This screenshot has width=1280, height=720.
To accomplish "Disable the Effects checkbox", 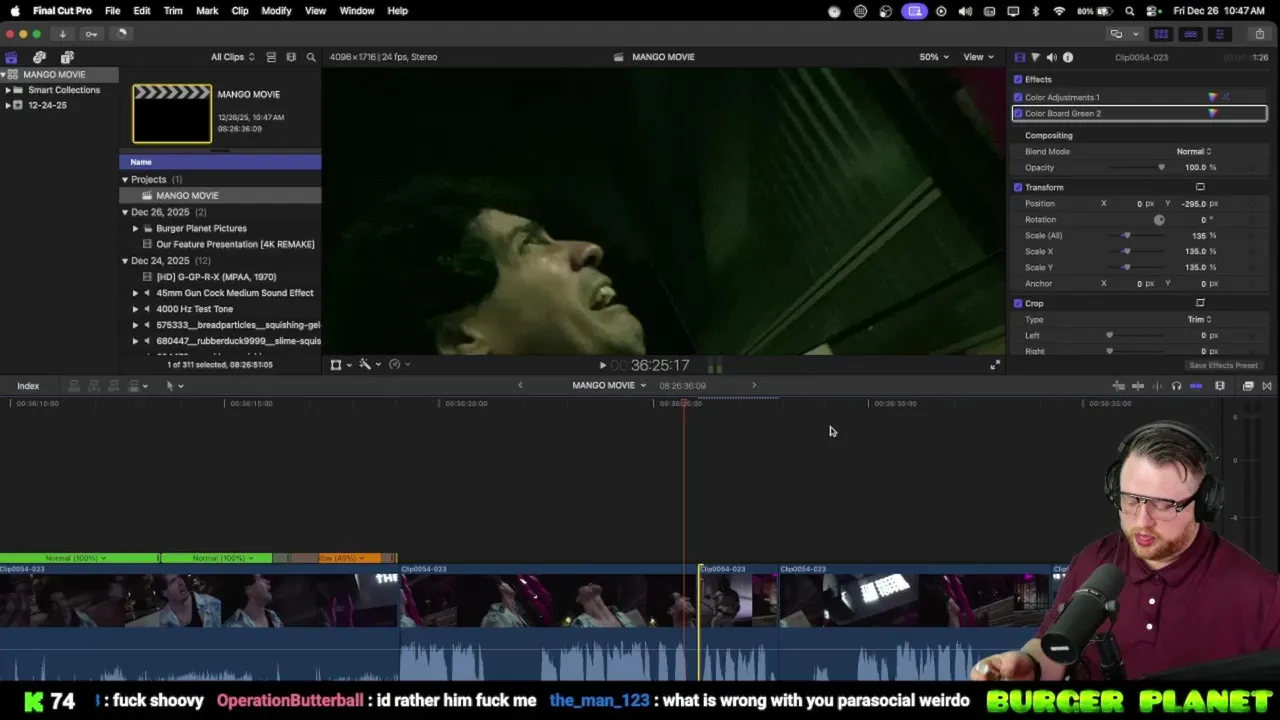I will pos(1018,79).
